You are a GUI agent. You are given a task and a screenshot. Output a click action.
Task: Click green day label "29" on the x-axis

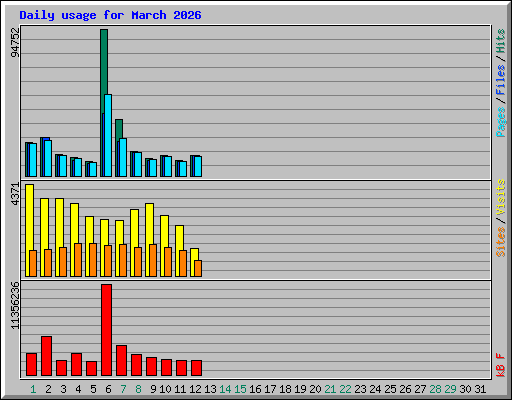coord(450,389)
